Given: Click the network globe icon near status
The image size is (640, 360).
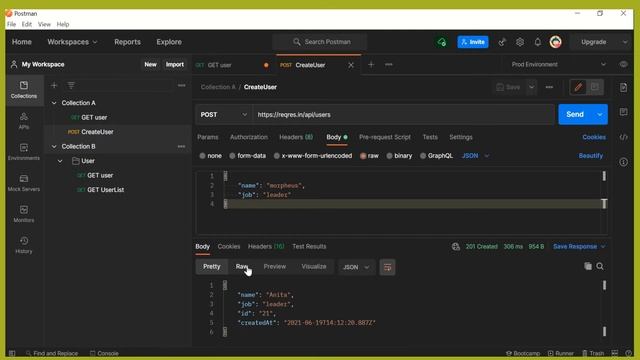Looking at the screenshot, I should (x=456, y=247).
